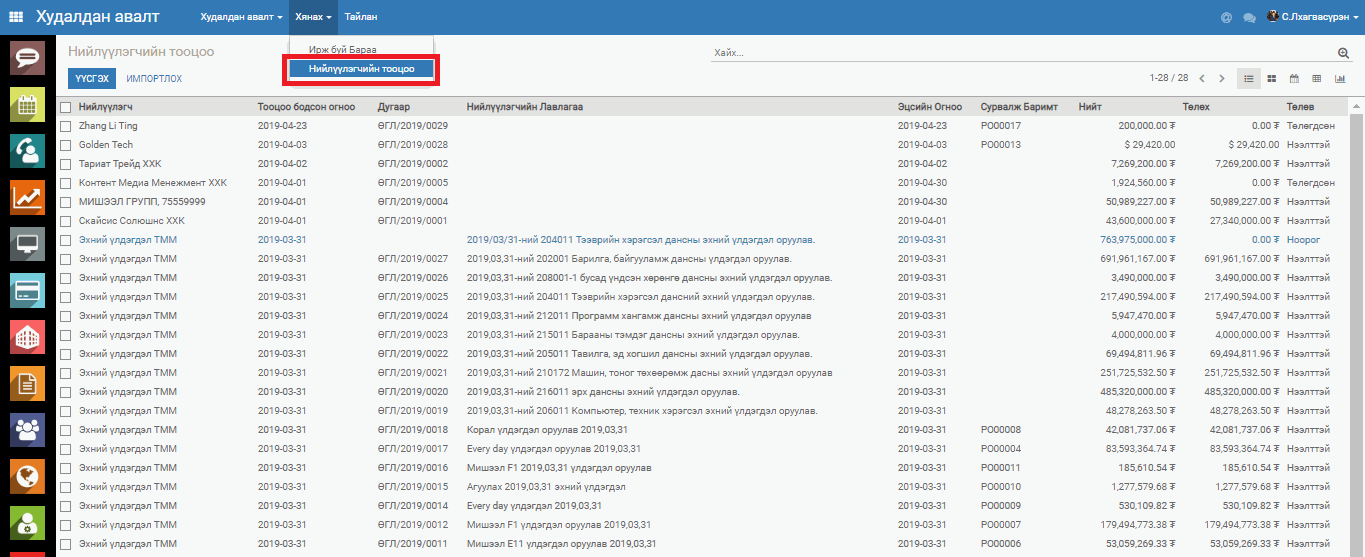This screenshot has height=557, width=1365.
Task: Click the advanced search magnifier icon
Action: tap(1343, 53)
